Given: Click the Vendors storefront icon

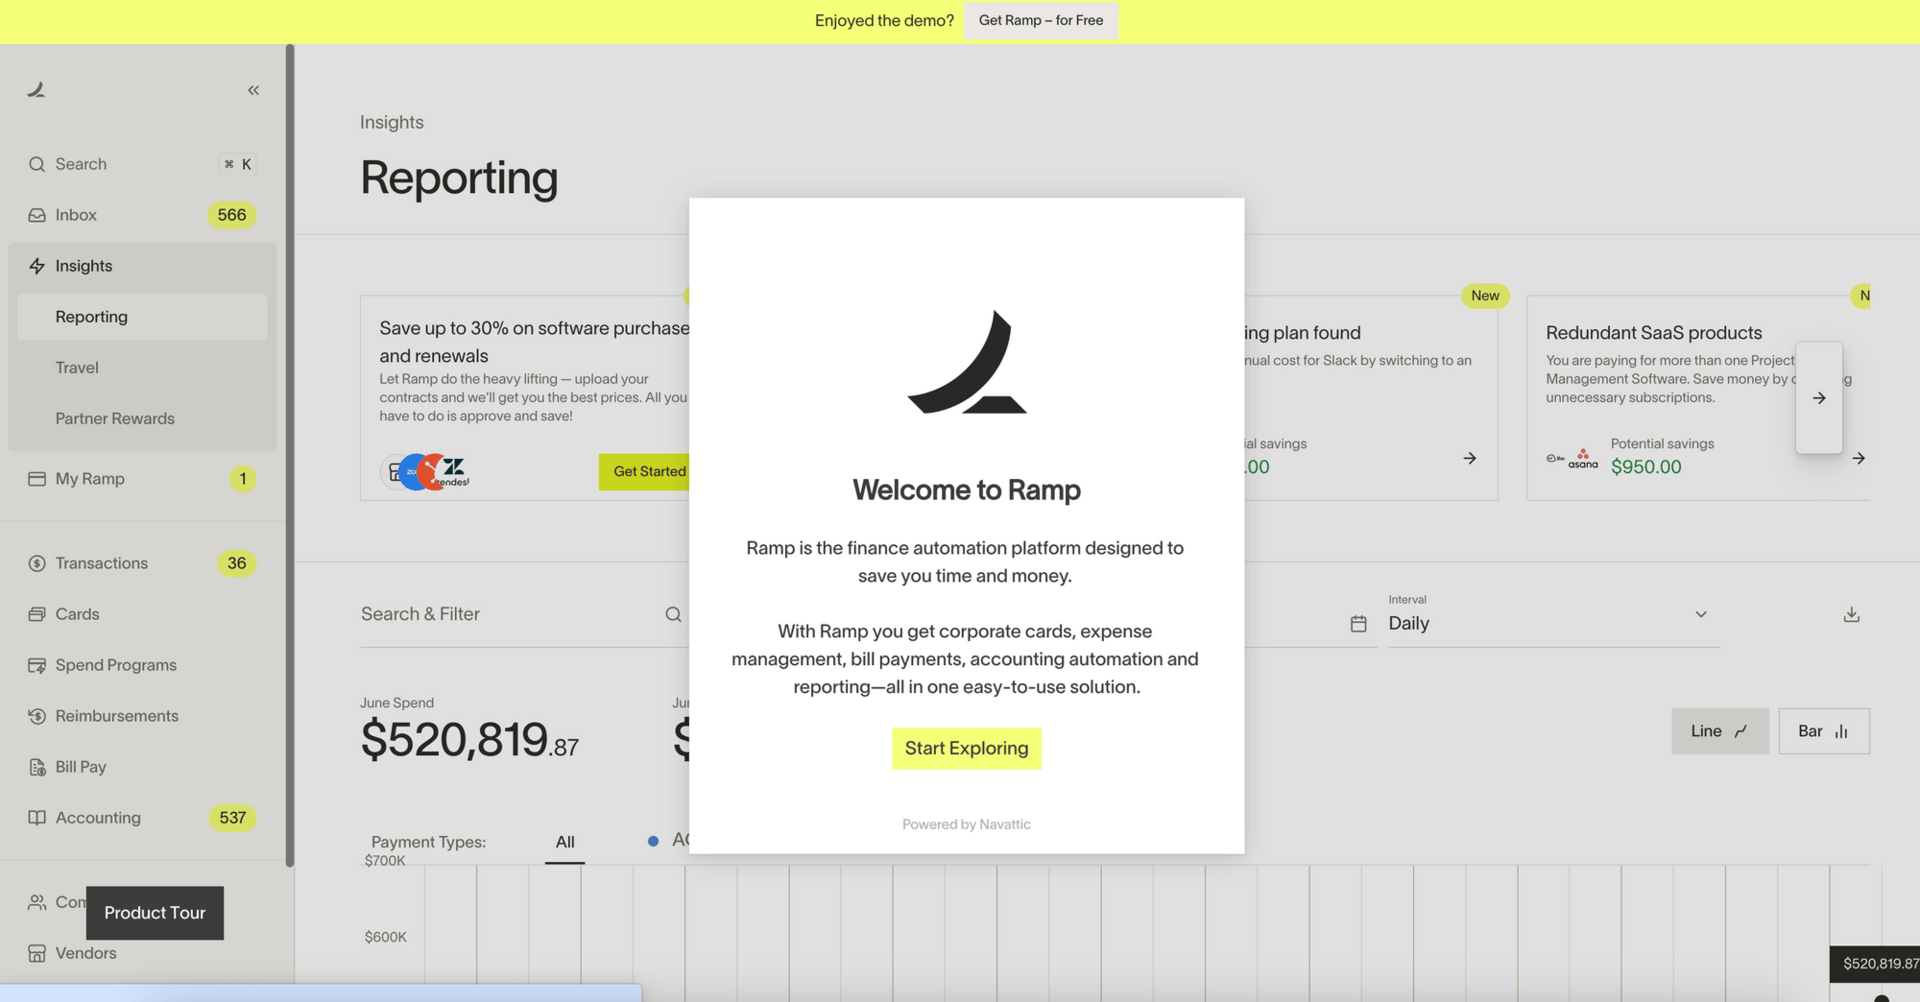Looking at the screenshot, I should pyautogui.click(x=37, y=953).
